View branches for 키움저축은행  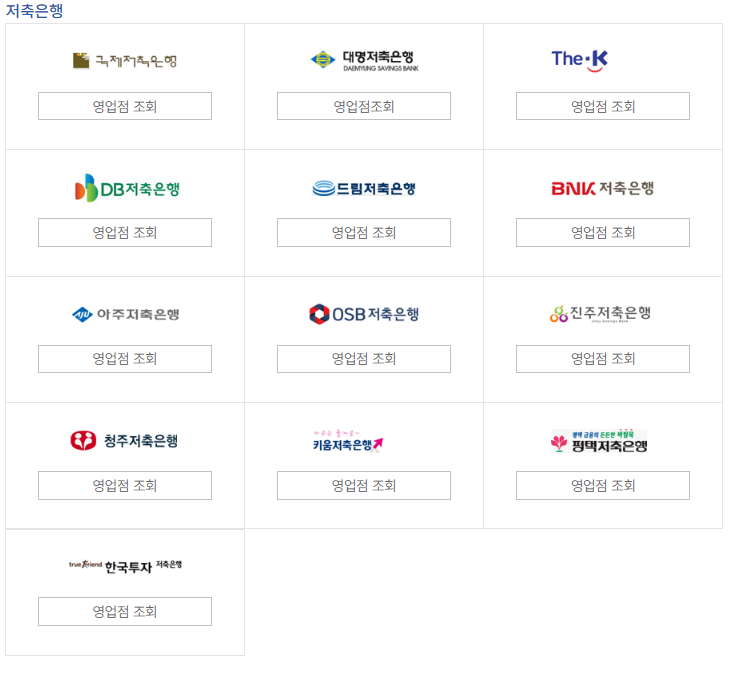click(x=364, y=486)
